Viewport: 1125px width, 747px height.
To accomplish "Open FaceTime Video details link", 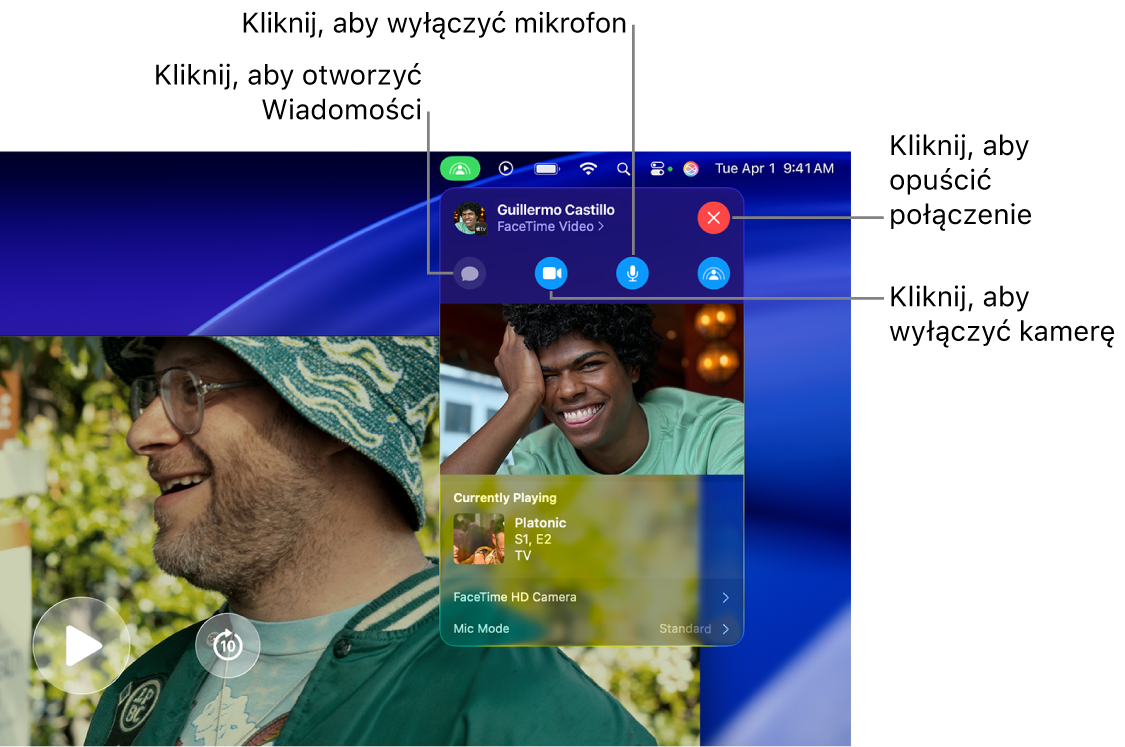I will coord(550,227).
